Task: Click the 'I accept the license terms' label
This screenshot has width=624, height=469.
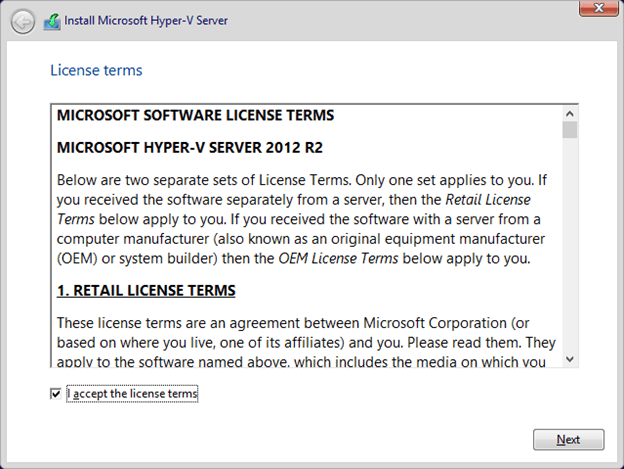Action: [132, 395]
